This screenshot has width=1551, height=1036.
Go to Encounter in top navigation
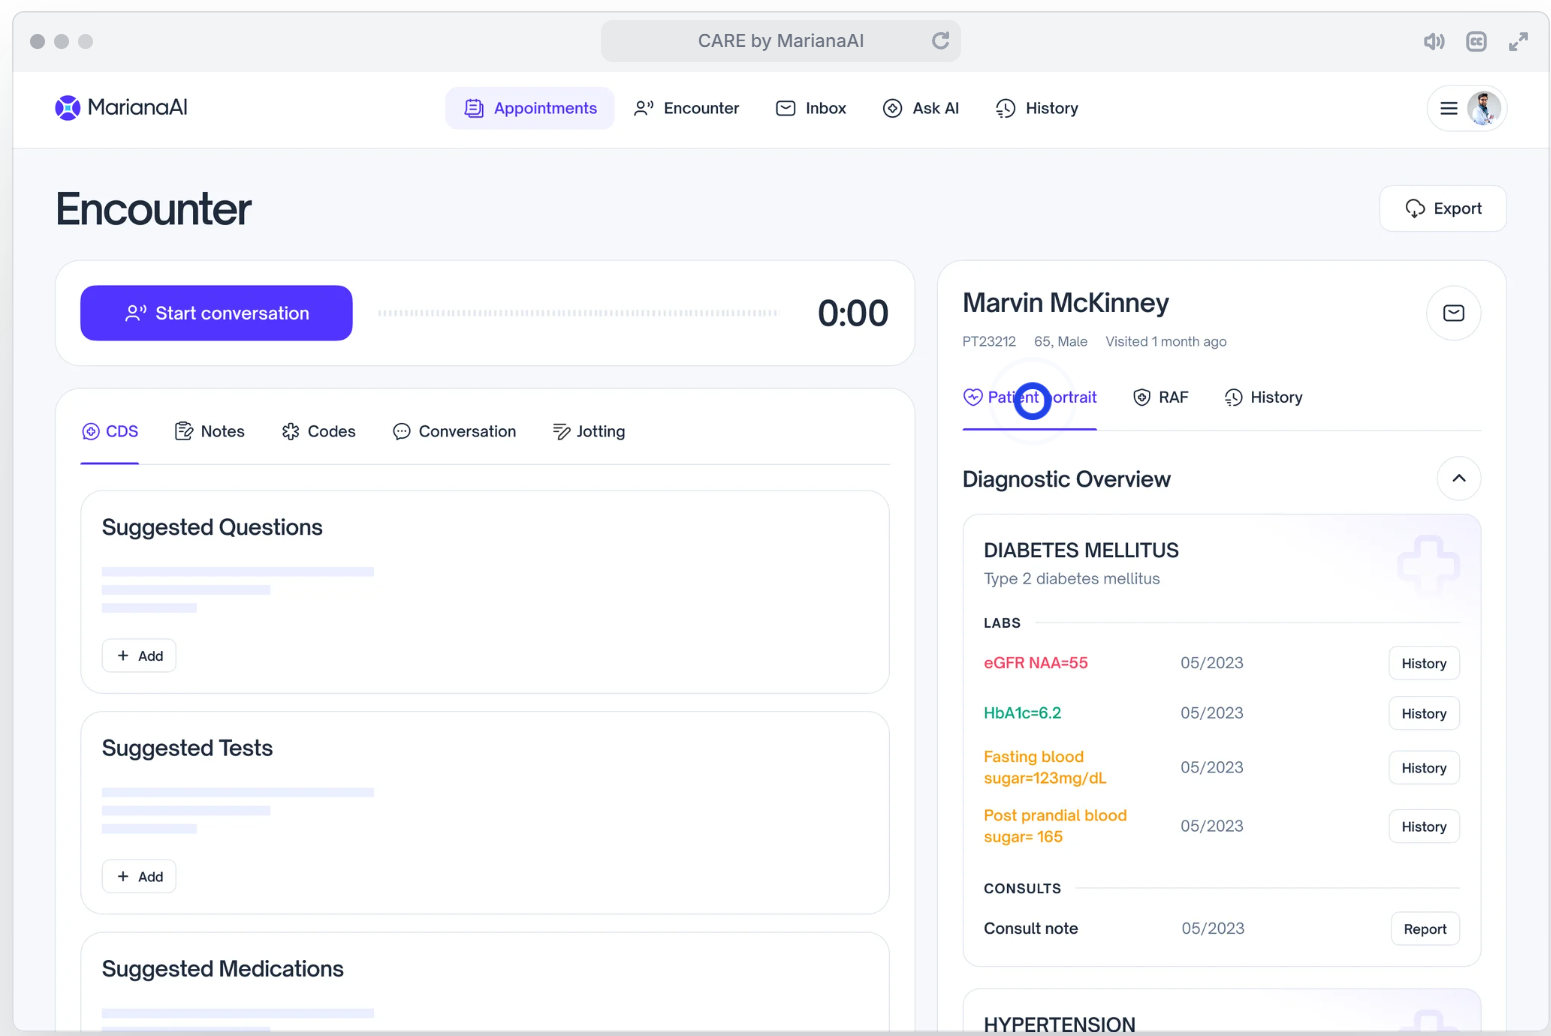click(x=687, y=108)
